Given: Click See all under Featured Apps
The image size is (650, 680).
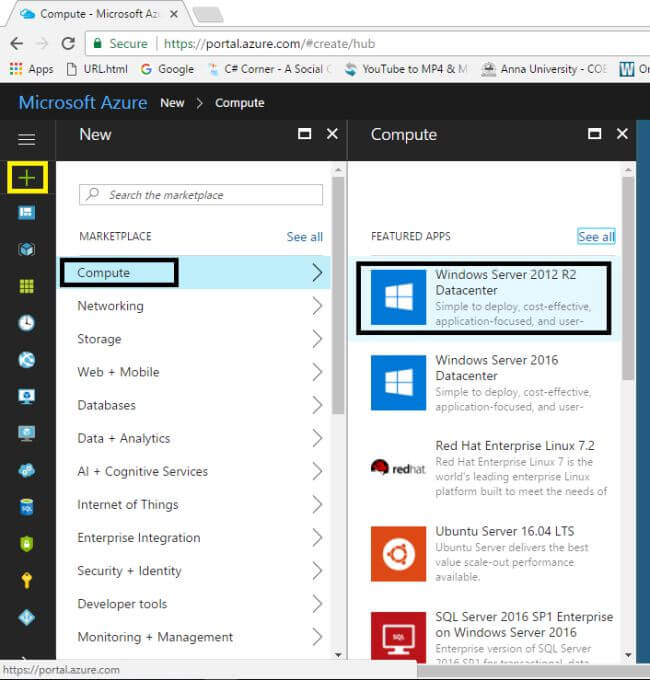Looking at the screenshot, I should point(596,237).
